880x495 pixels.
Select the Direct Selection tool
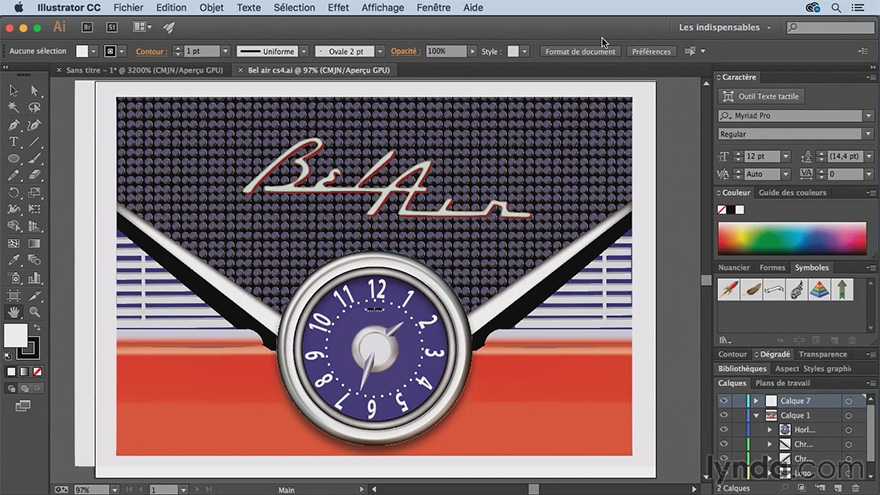pos(34,90)
